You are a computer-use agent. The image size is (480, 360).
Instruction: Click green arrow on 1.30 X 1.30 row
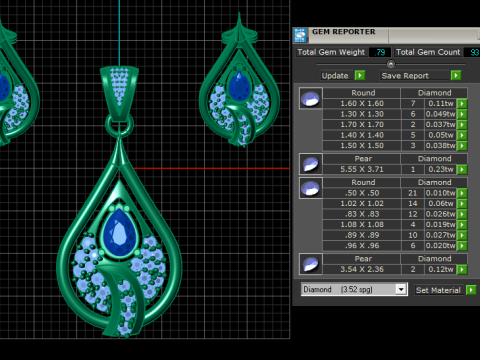coord(462,114)
